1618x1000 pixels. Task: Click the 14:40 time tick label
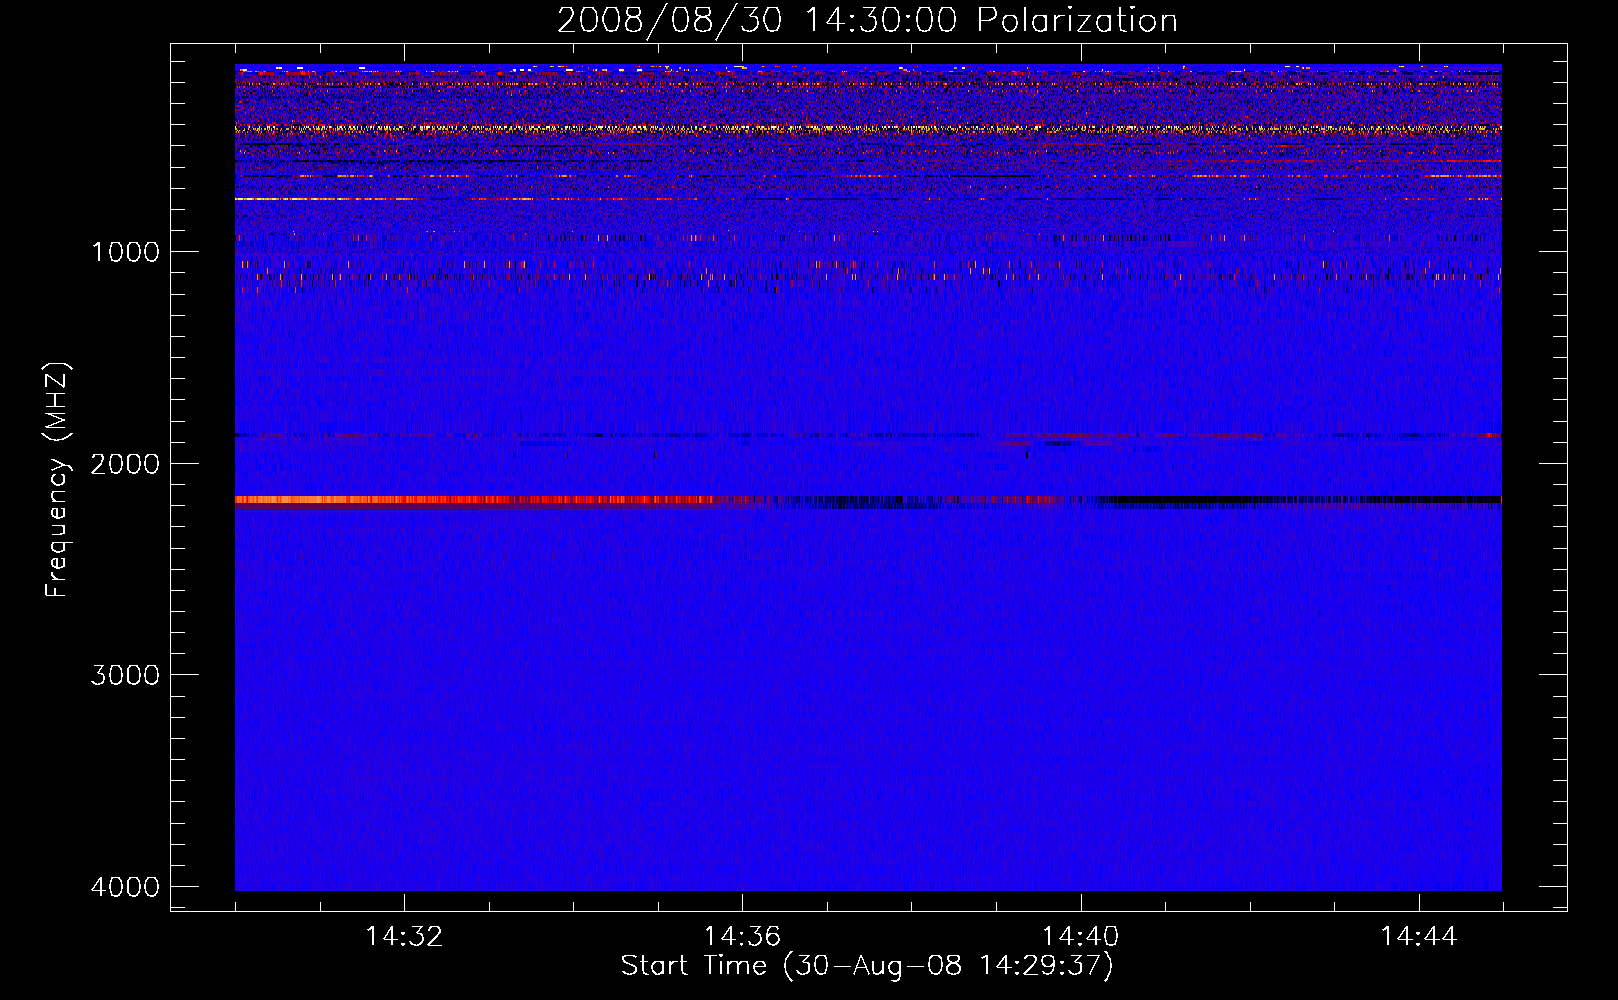tap(1080, 937)
